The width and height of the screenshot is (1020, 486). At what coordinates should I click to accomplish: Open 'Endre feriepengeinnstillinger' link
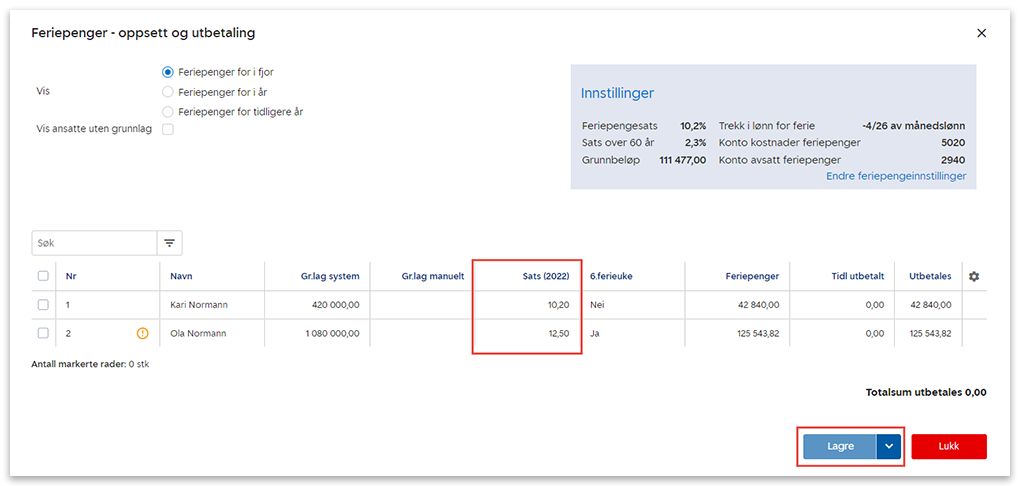click(x=895, y=176)
